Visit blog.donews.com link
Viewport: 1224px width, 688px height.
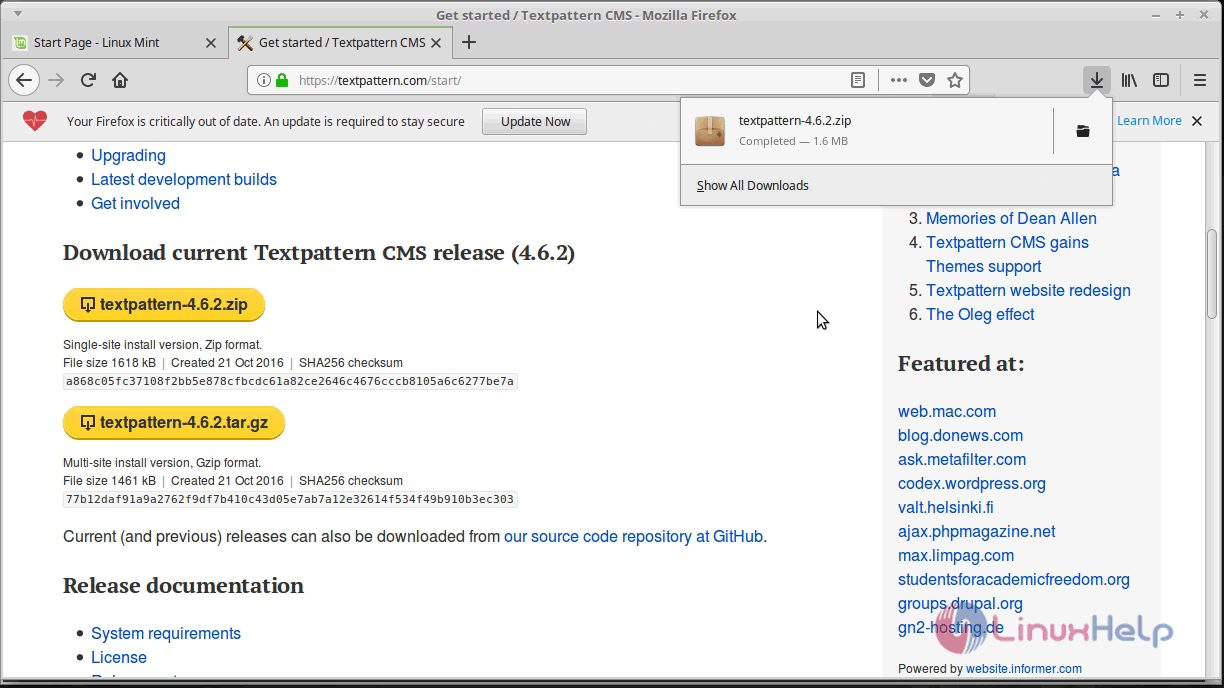coord(960,435)
